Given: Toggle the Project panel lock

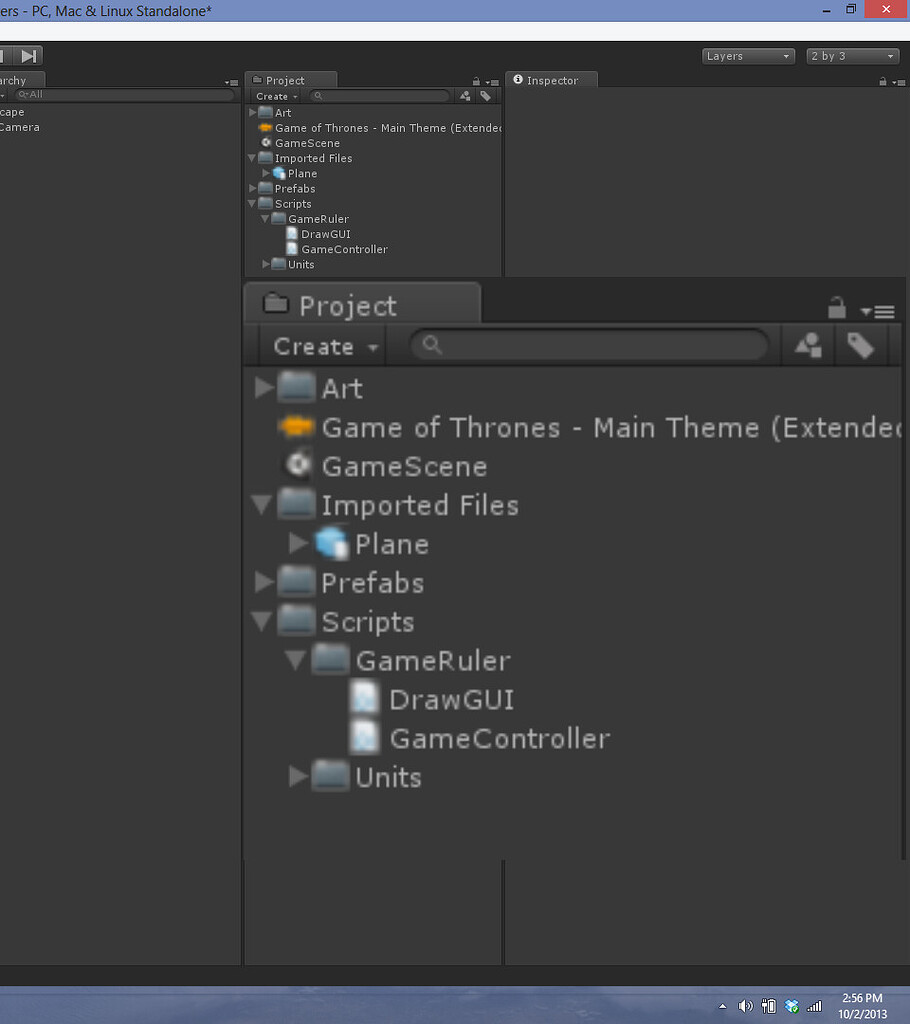Looking at the screenshot, I should tap(475, 79).
